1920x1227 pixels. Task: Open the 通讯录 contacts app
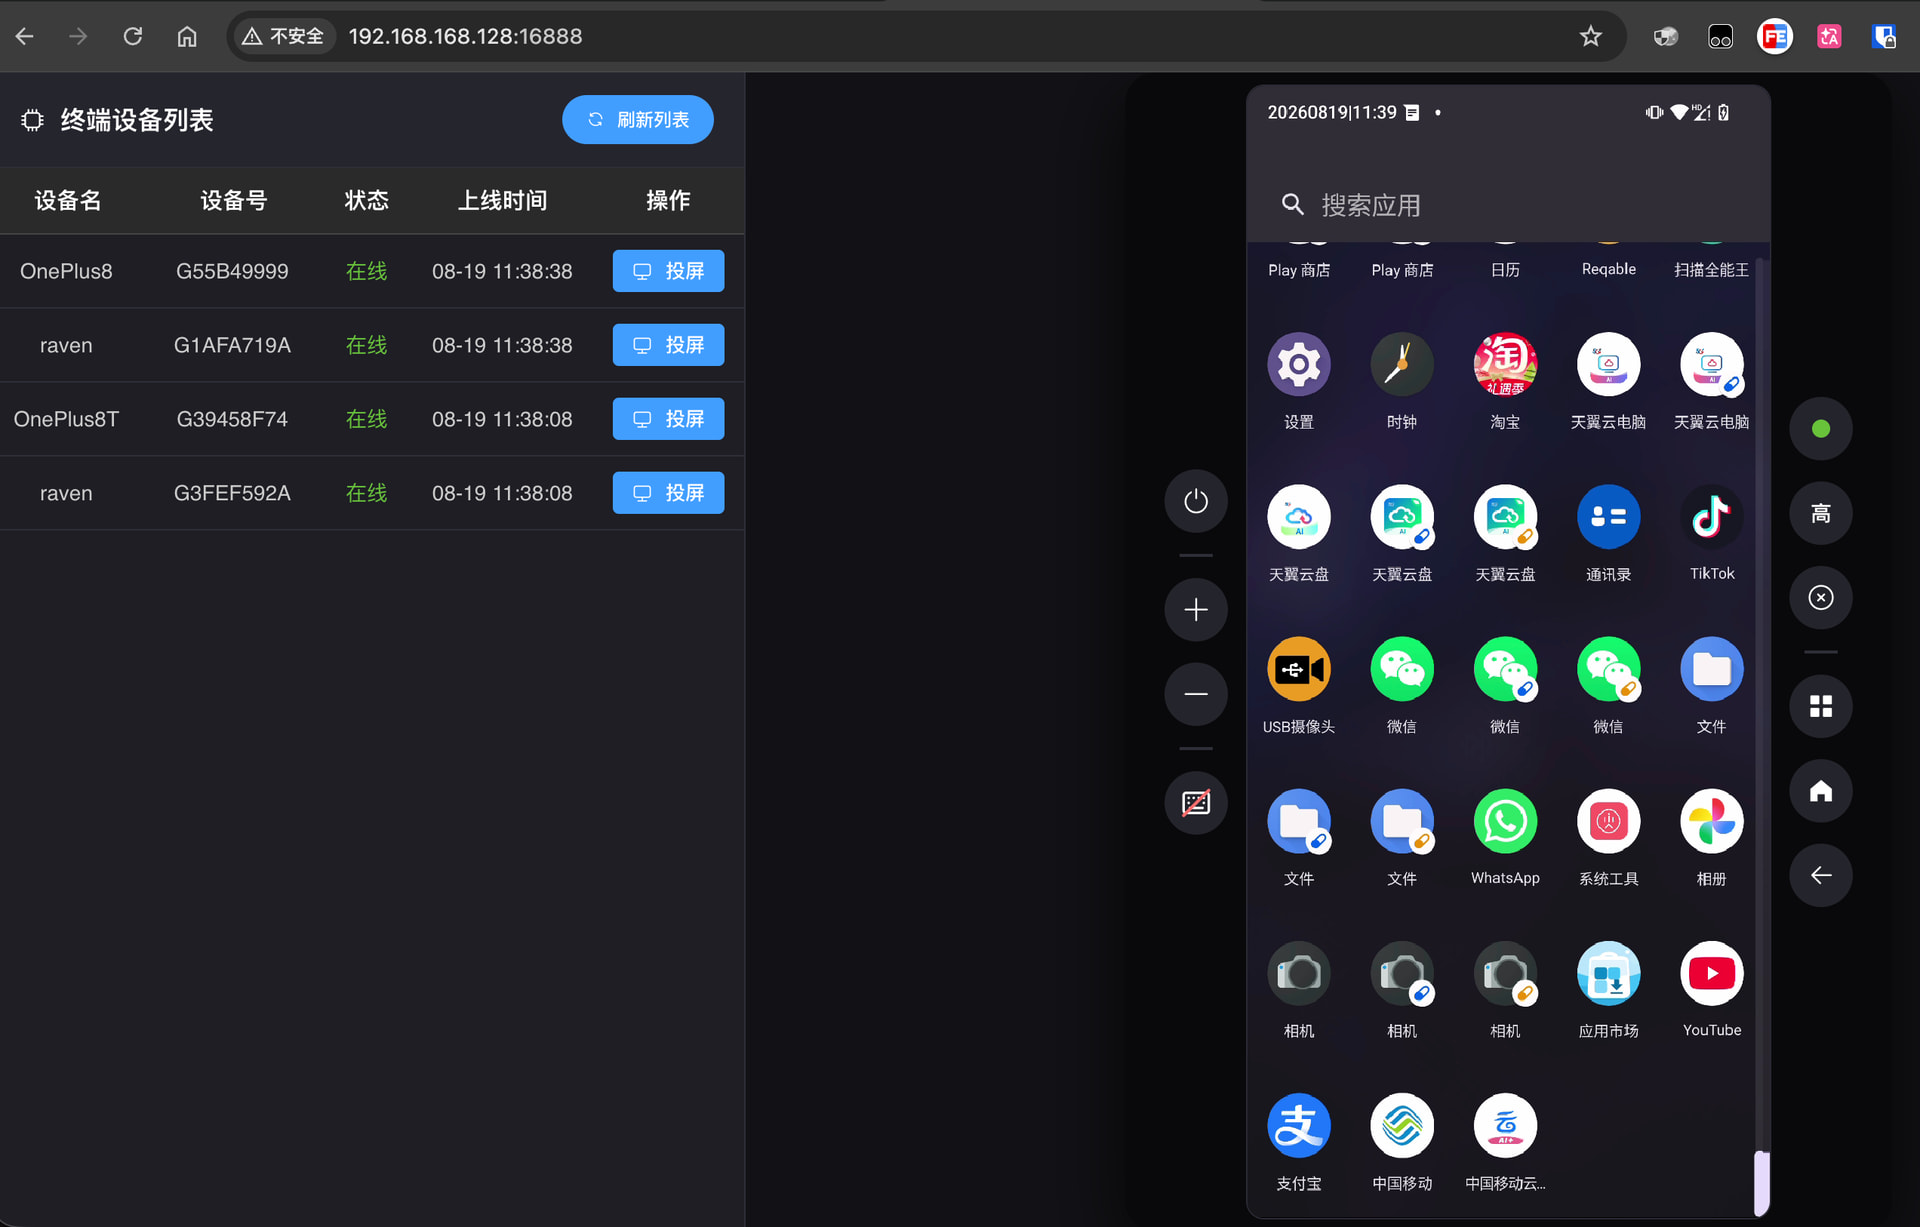click(1608, 517)
